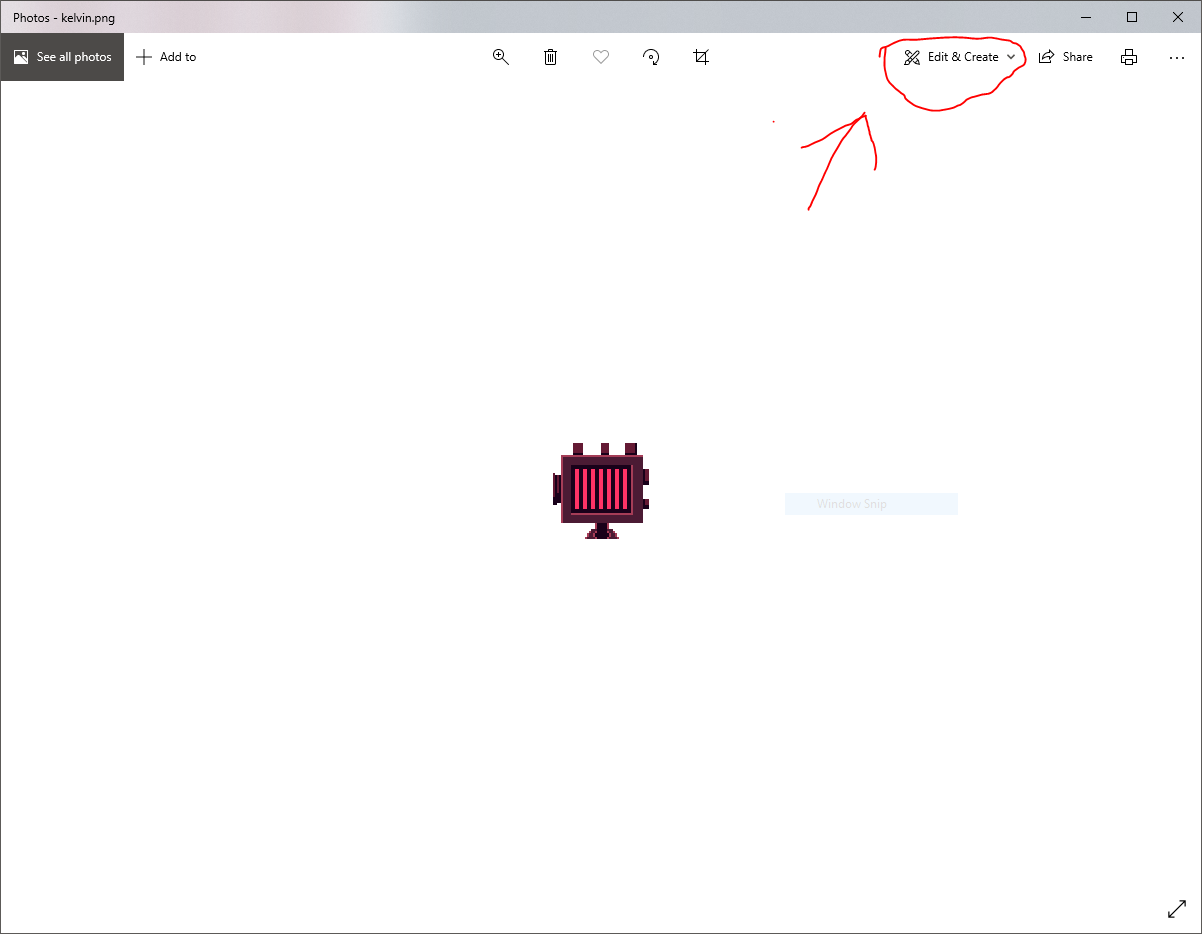Toggle the heart favorite icon
The width and height of the screenshot is (1202, 934).
point(601,57)
